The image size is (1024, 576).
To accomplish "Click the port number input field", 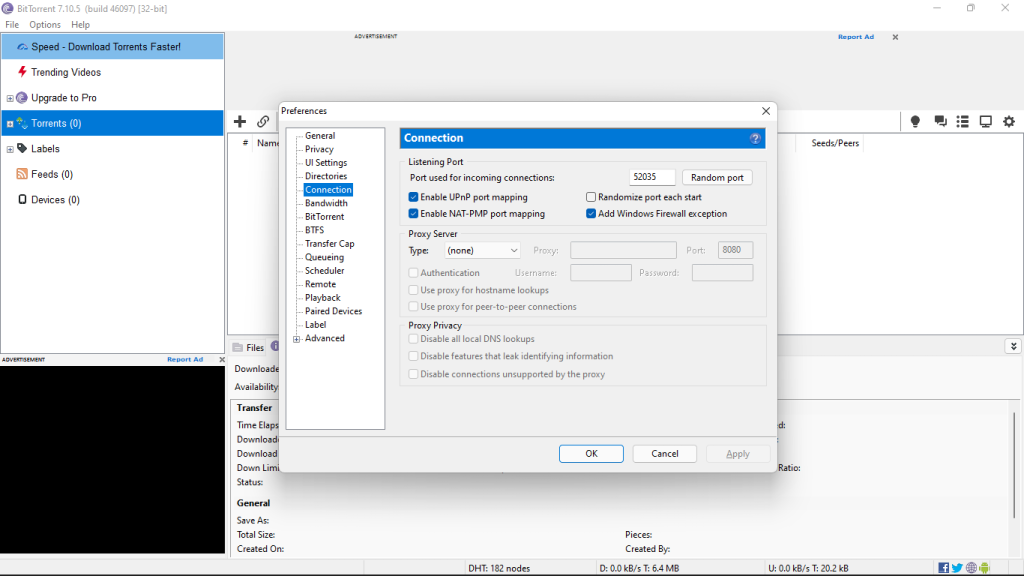I will (x=652, y=176).
